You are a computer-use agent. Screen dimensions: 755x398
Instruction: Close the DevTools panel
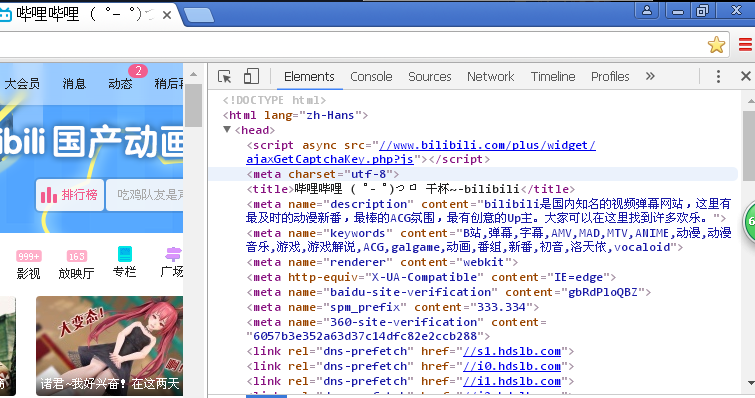pyautogui.click(x=745, y=76)
